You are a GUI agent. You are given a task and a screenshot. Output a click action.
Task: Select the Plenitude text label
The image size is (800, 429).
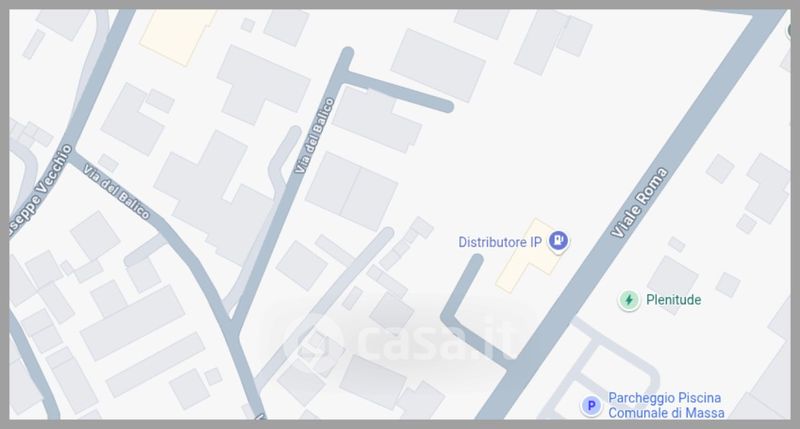[673, 300]
